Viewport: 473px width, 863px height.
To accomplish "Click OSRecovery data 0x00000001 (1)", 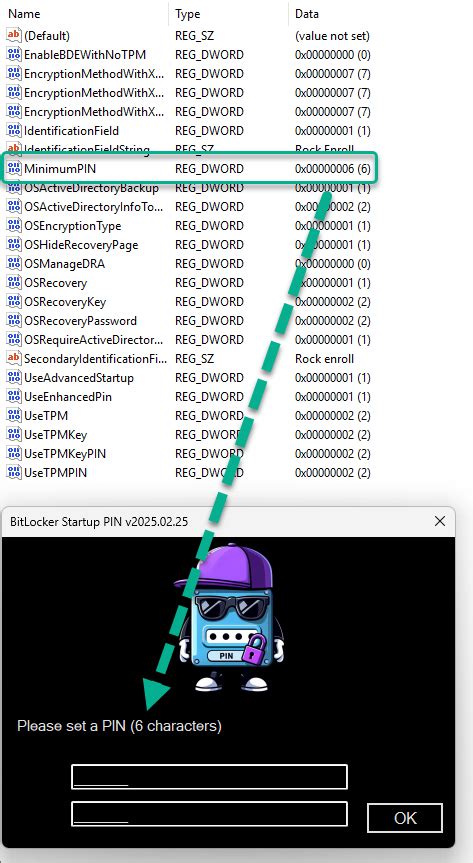I will [x=333, y=282].
